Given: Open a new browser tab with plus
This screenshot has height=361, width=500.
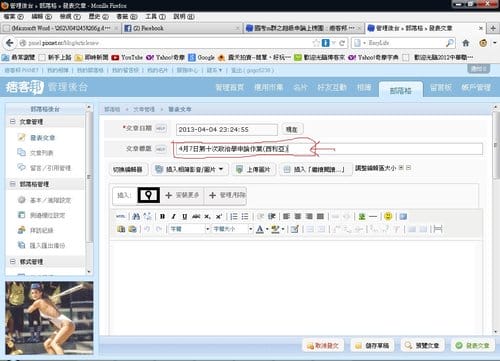Looking at the screenshot, I should (x=493, y=28).
